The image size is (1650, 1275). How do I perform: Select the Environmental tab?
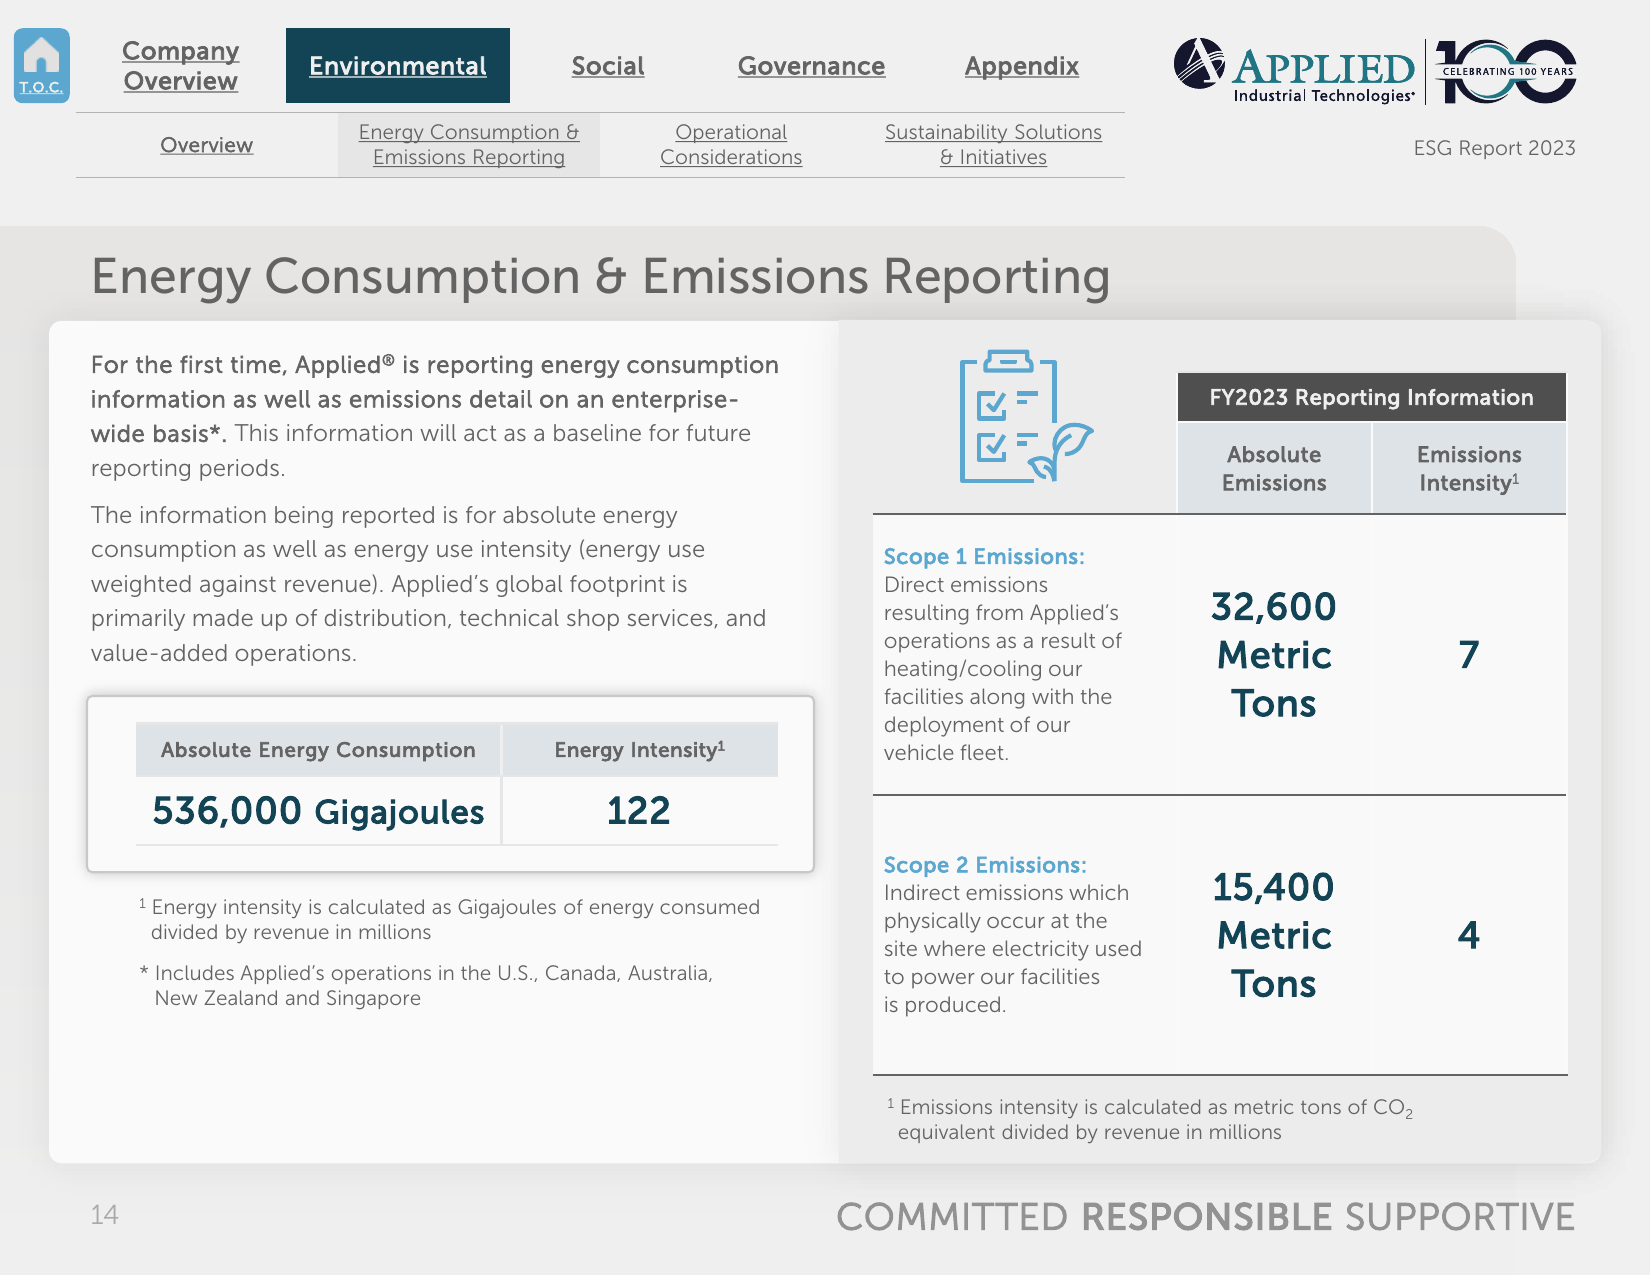(x=398, y=66)
